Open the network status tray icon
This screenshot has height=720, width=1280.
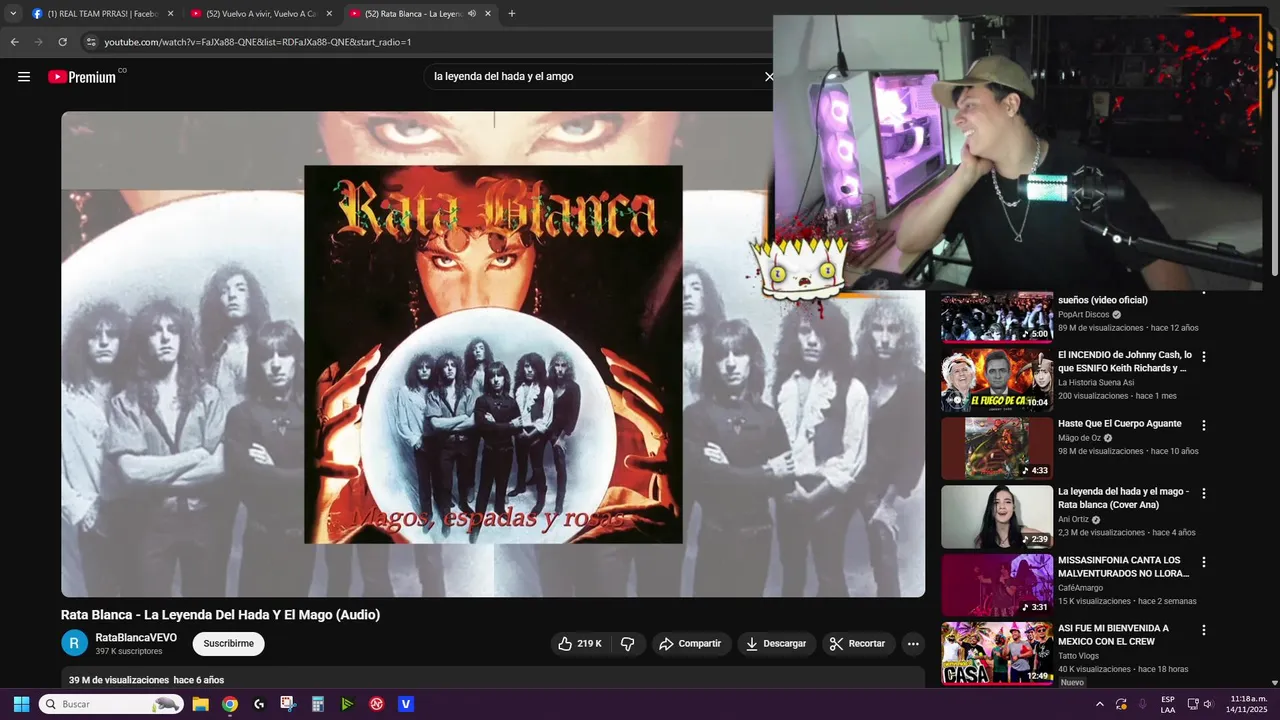tap(1193, 704)
